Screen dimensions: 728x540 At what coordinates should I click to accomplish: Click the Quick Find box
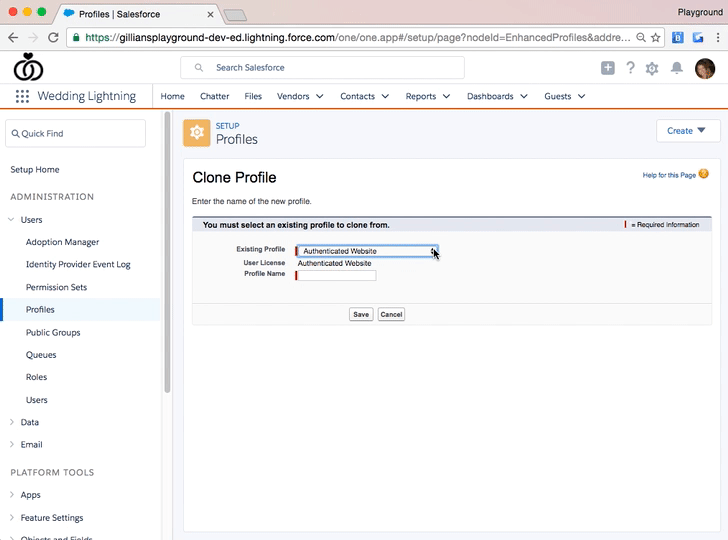click(75, 134)
